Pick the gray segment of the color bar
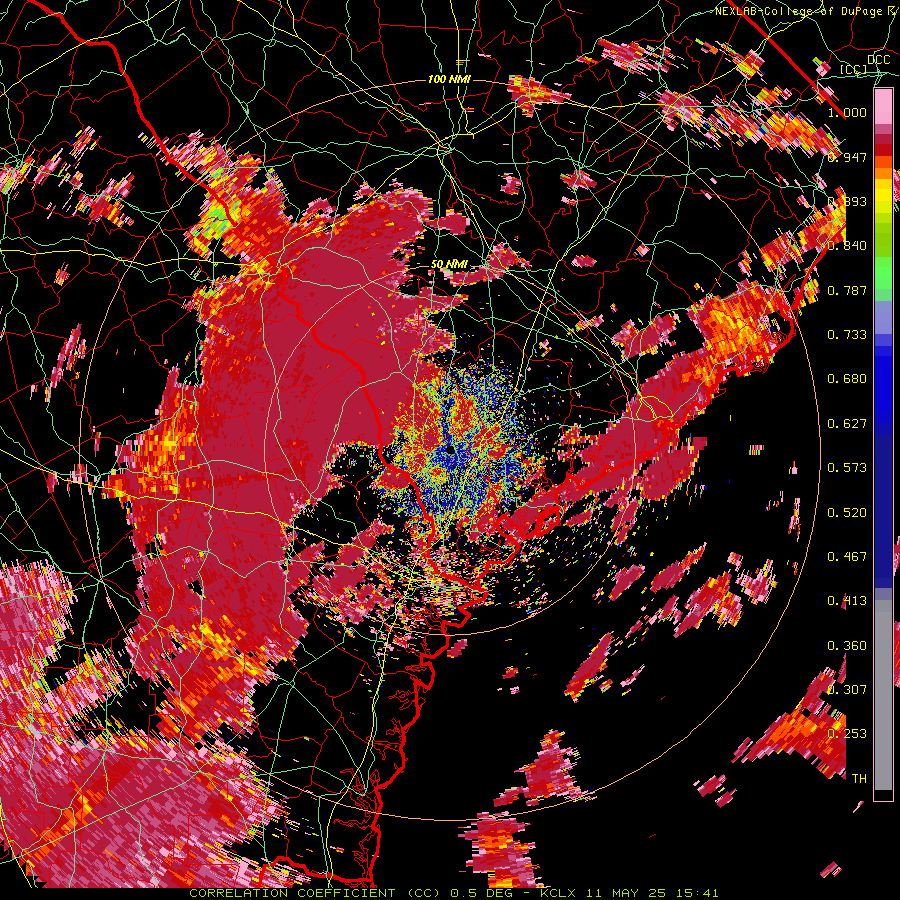This screenshot has width=900, height=900. (x=883, y=695)
